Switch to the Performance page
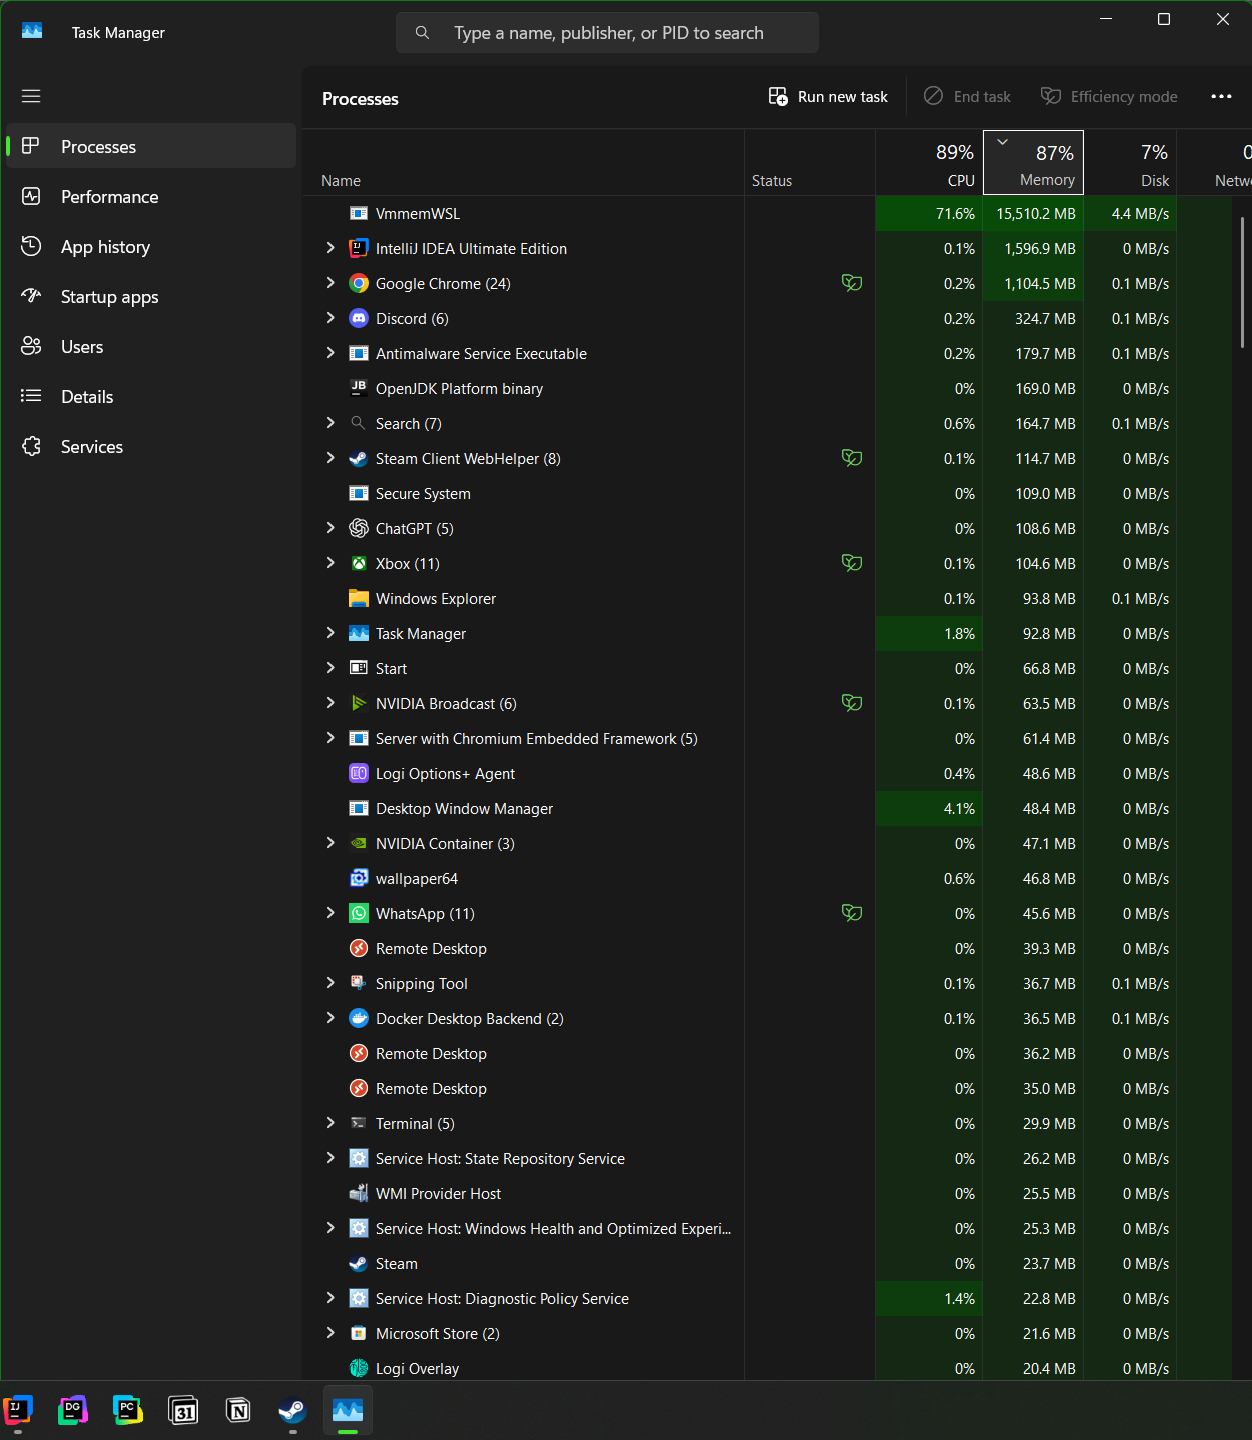This screenshot has width=1252, height=1440. (151, 196)
